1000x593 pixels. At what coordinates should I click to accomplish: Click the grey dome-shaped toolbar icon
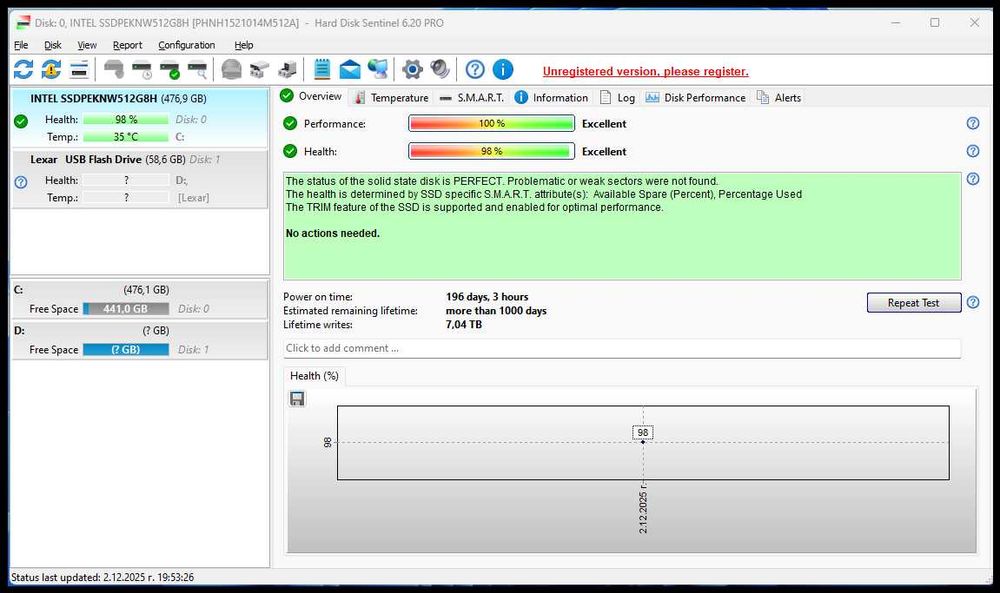click(x=232, y=70)
